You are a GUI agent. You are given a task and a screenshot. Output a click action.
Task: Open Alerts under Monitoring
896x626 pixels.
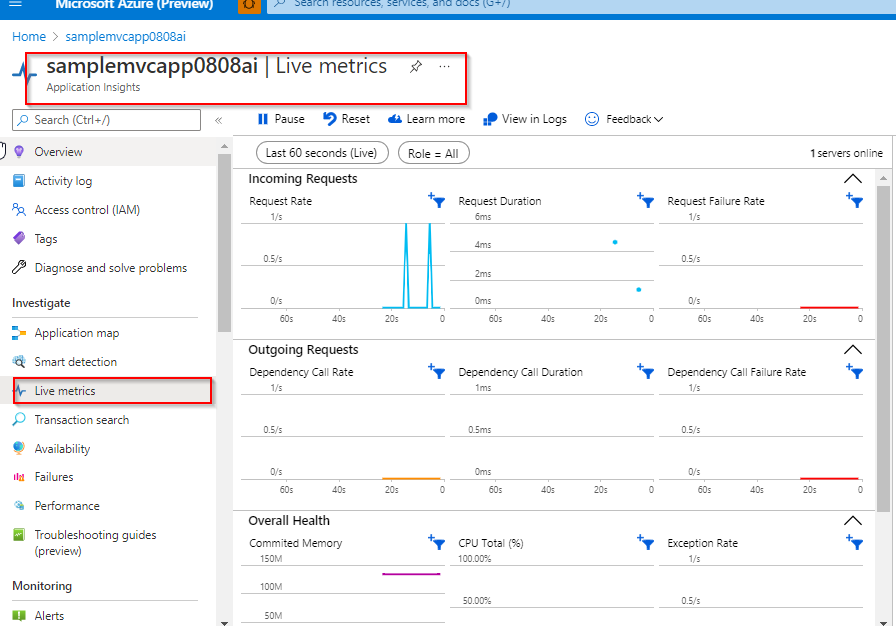coord(109,616)
